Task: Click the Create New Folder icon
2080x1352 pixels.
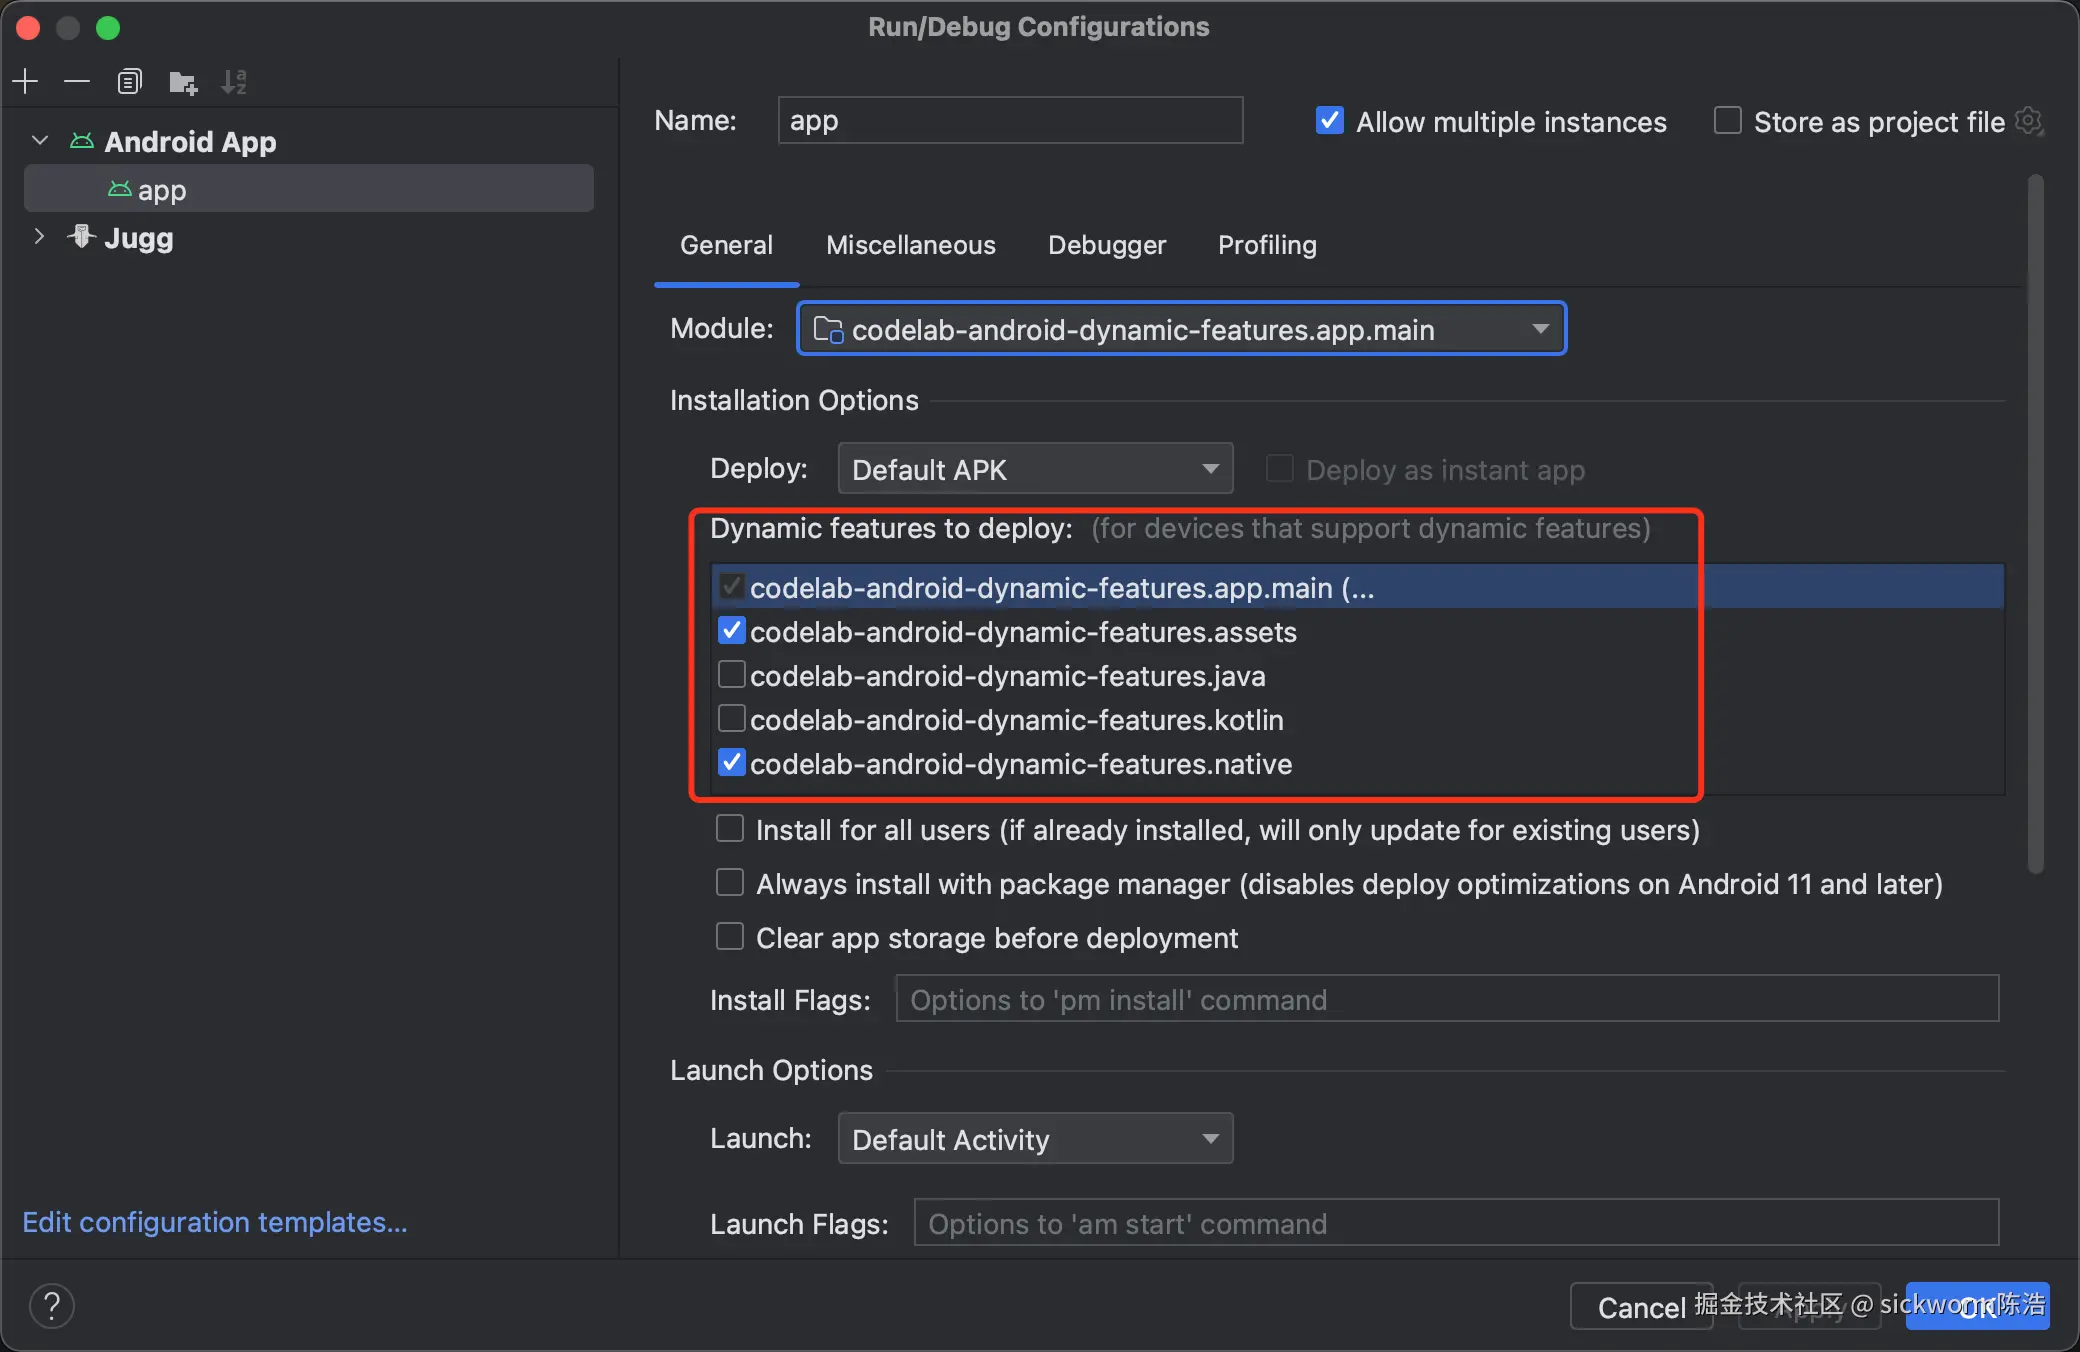Action: pos(182,82)
